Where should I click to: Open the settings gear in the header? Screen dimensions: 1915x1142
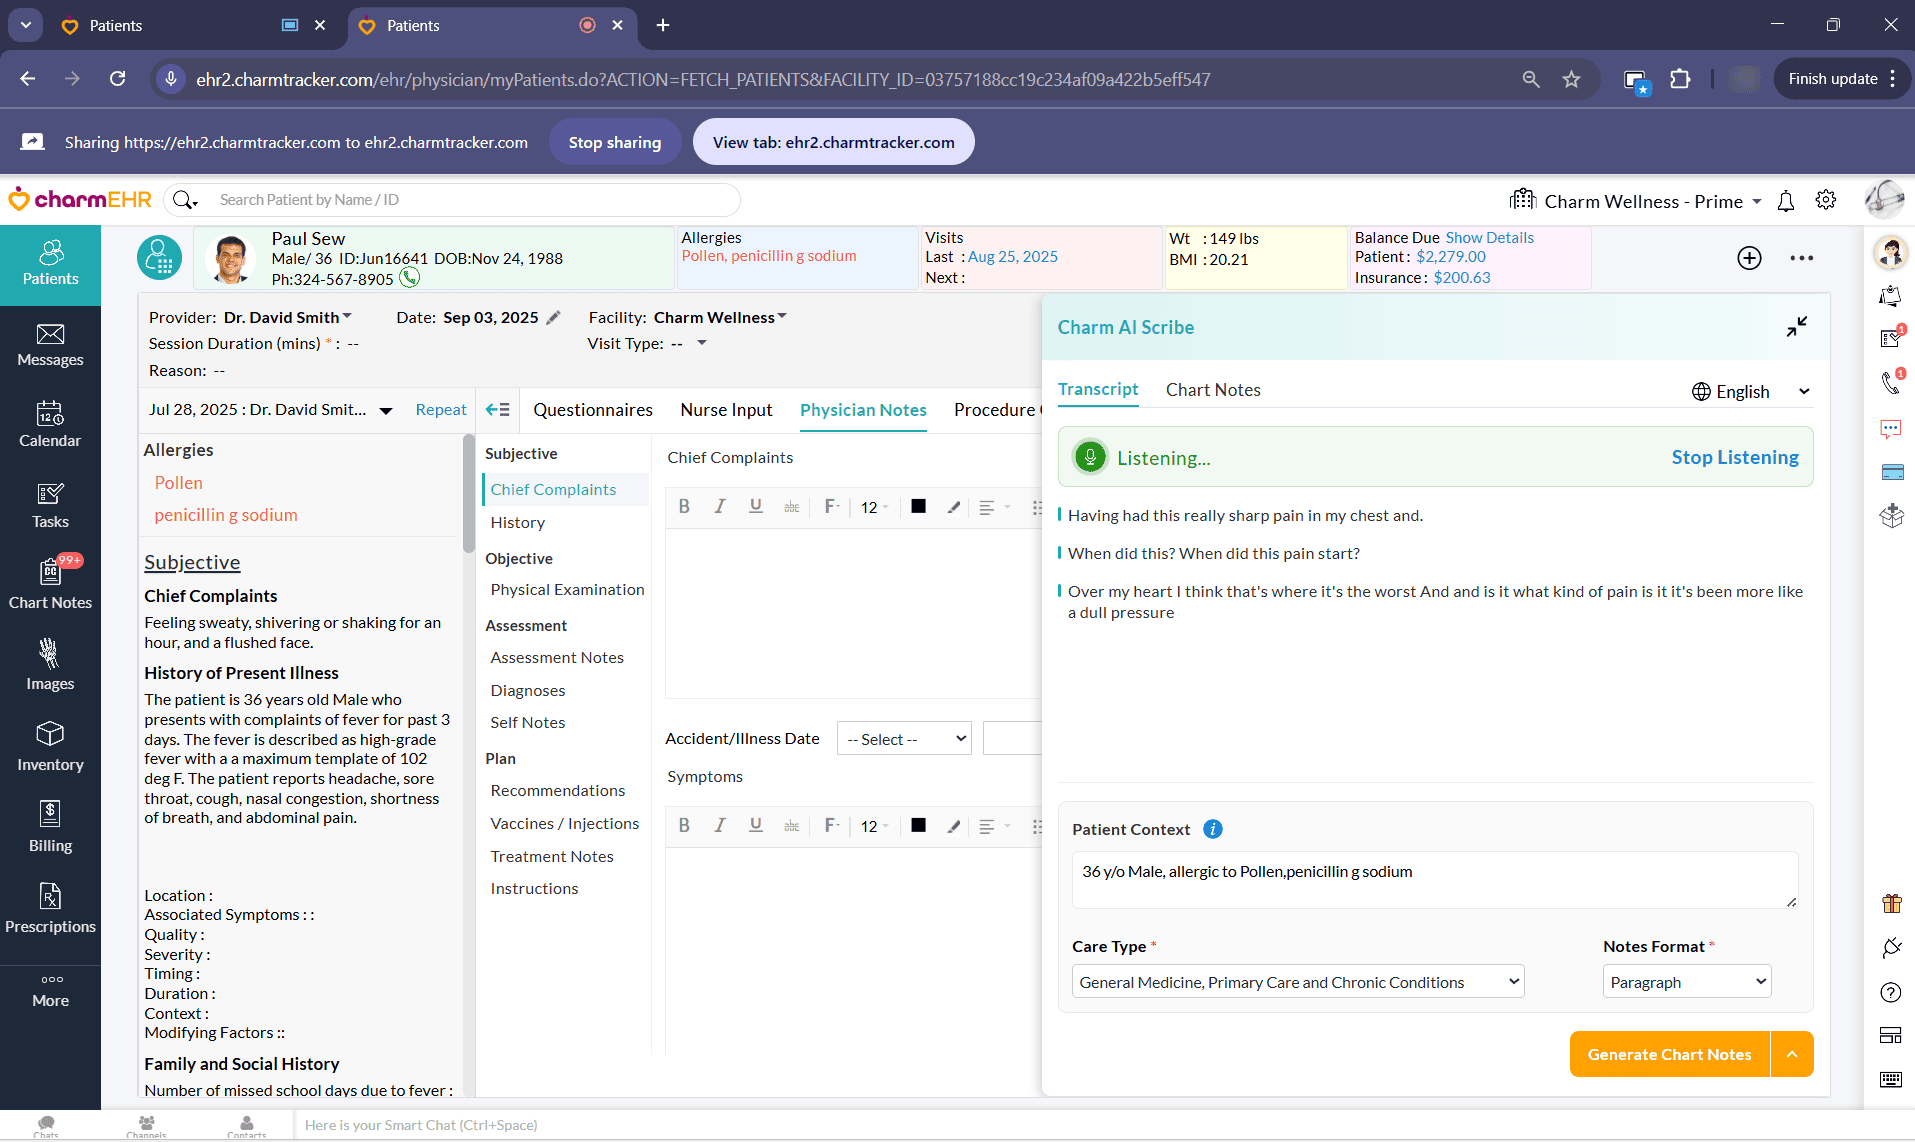(x=1826, y=200)
